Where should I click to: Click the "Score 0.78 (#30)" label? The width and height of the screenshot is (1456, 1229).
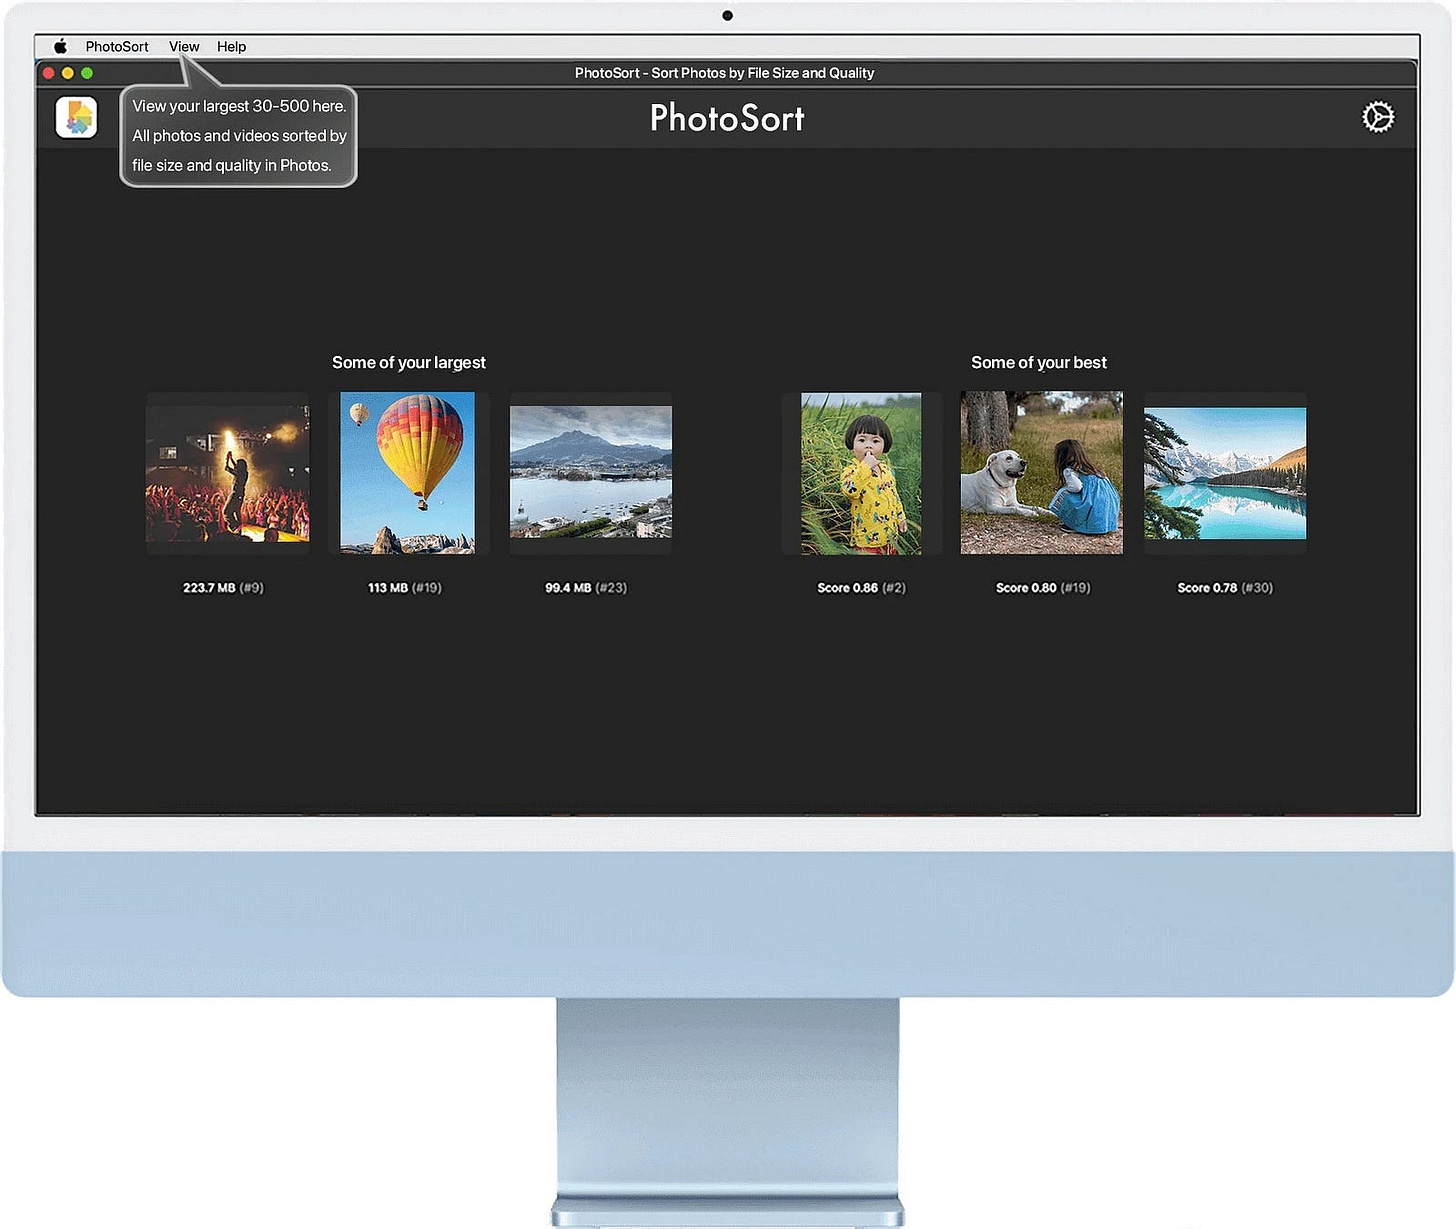coord(1225,588)
